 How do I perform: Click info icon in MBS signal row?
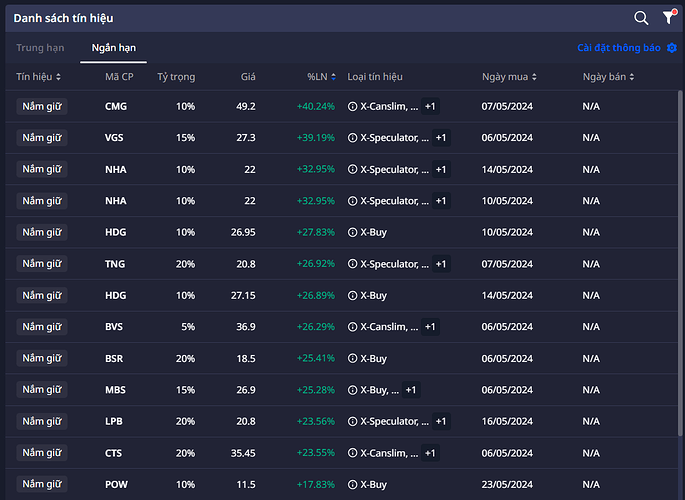[352, 390]
